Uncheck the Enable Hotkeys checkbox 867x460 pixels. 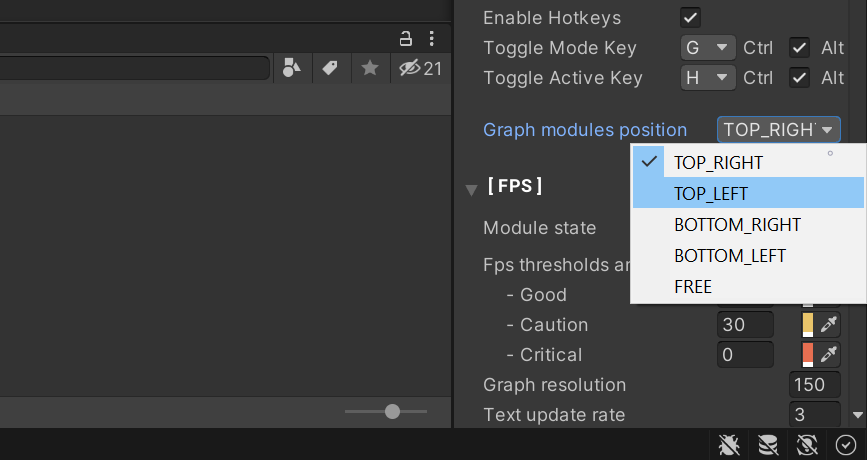[x=690, y=17]
